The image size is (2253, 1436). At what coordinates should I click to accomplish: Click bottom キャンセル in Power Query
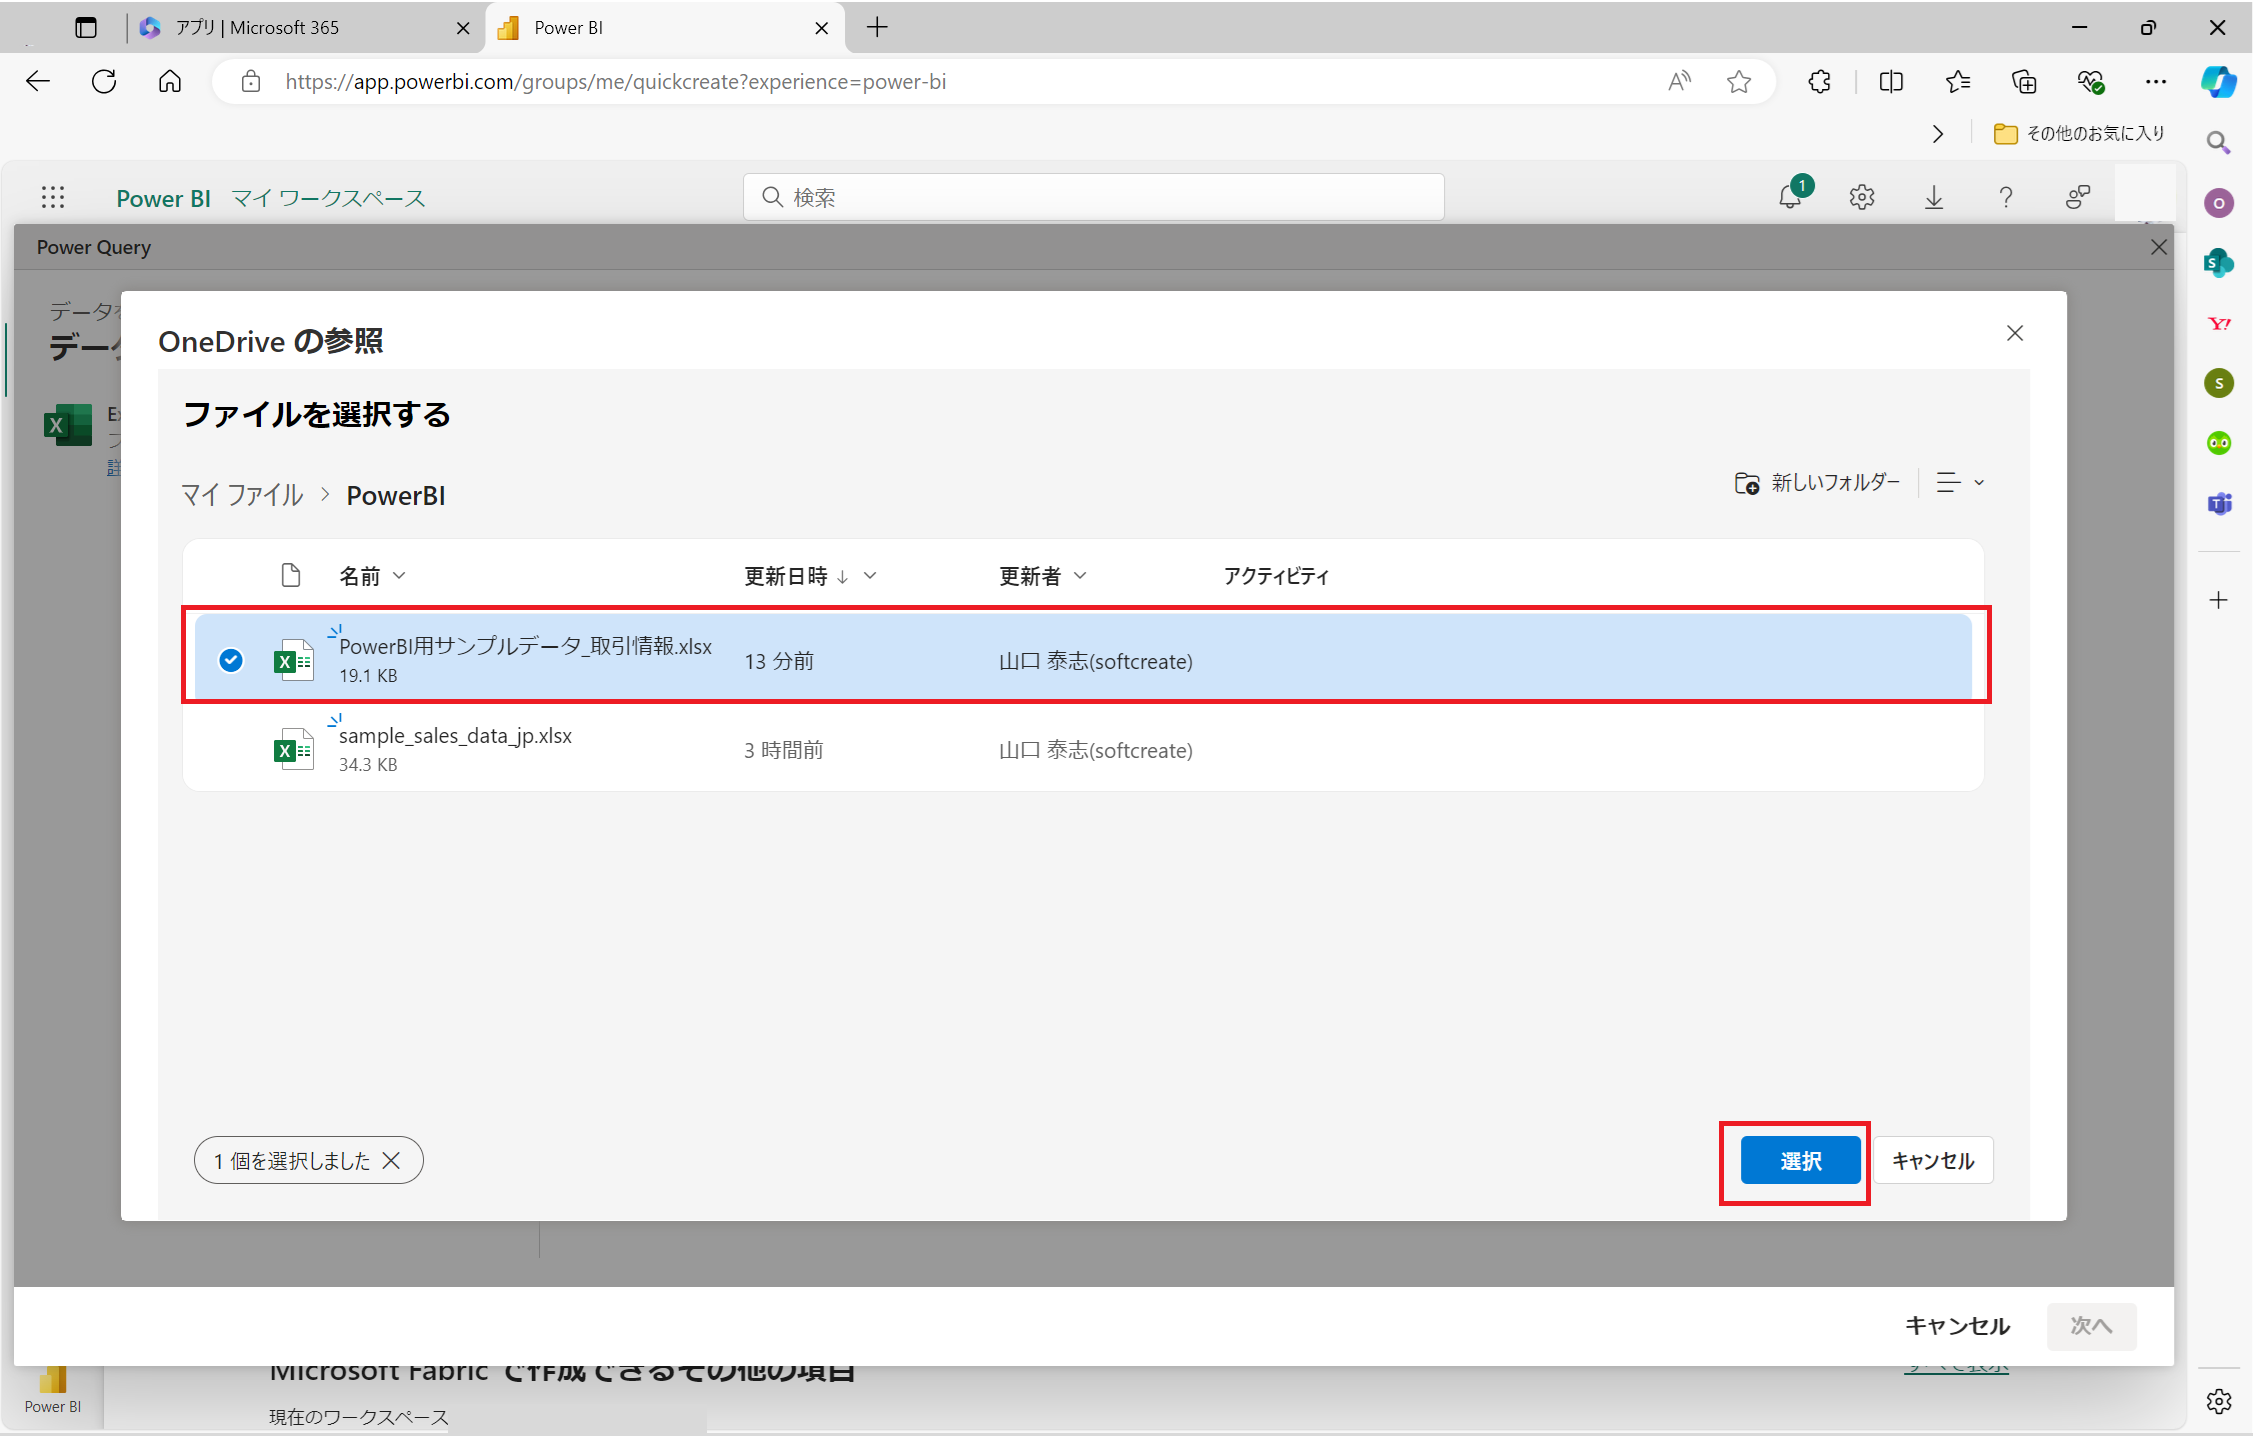[x=1957, y=1326]
